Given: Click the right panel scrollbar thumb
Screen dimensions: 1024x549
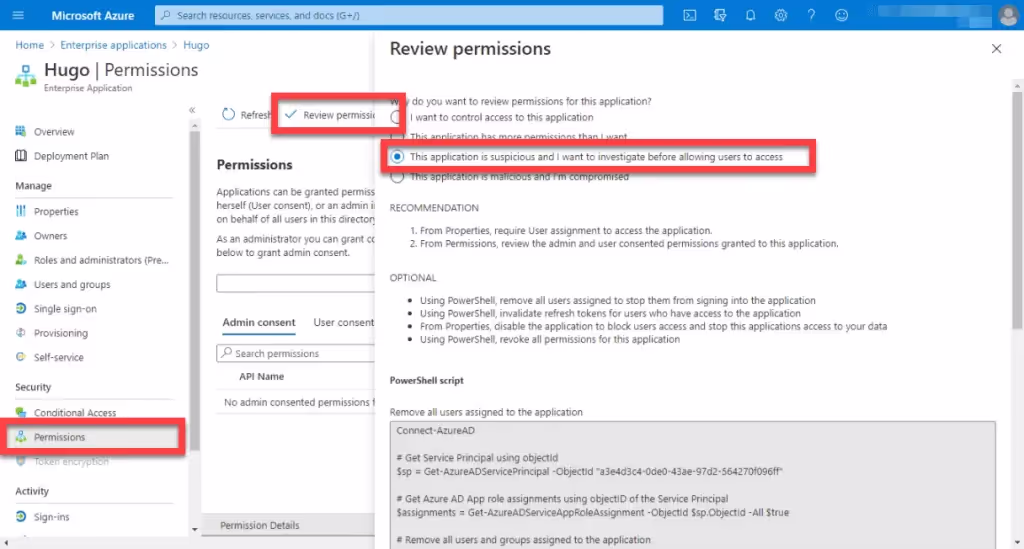Looking at the screenshot, I should click(1017, 209).
